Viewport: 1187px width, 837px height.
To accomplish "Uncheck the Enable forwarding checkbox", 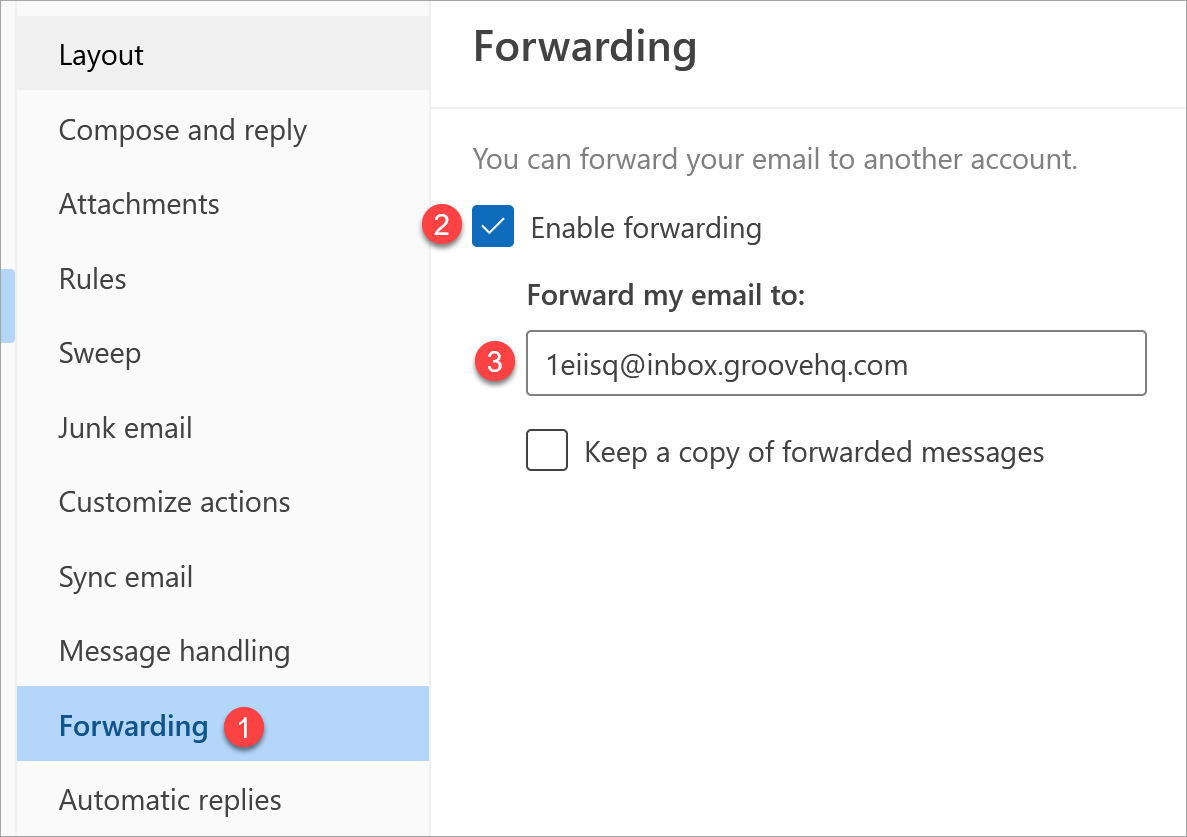I will 493,227.
